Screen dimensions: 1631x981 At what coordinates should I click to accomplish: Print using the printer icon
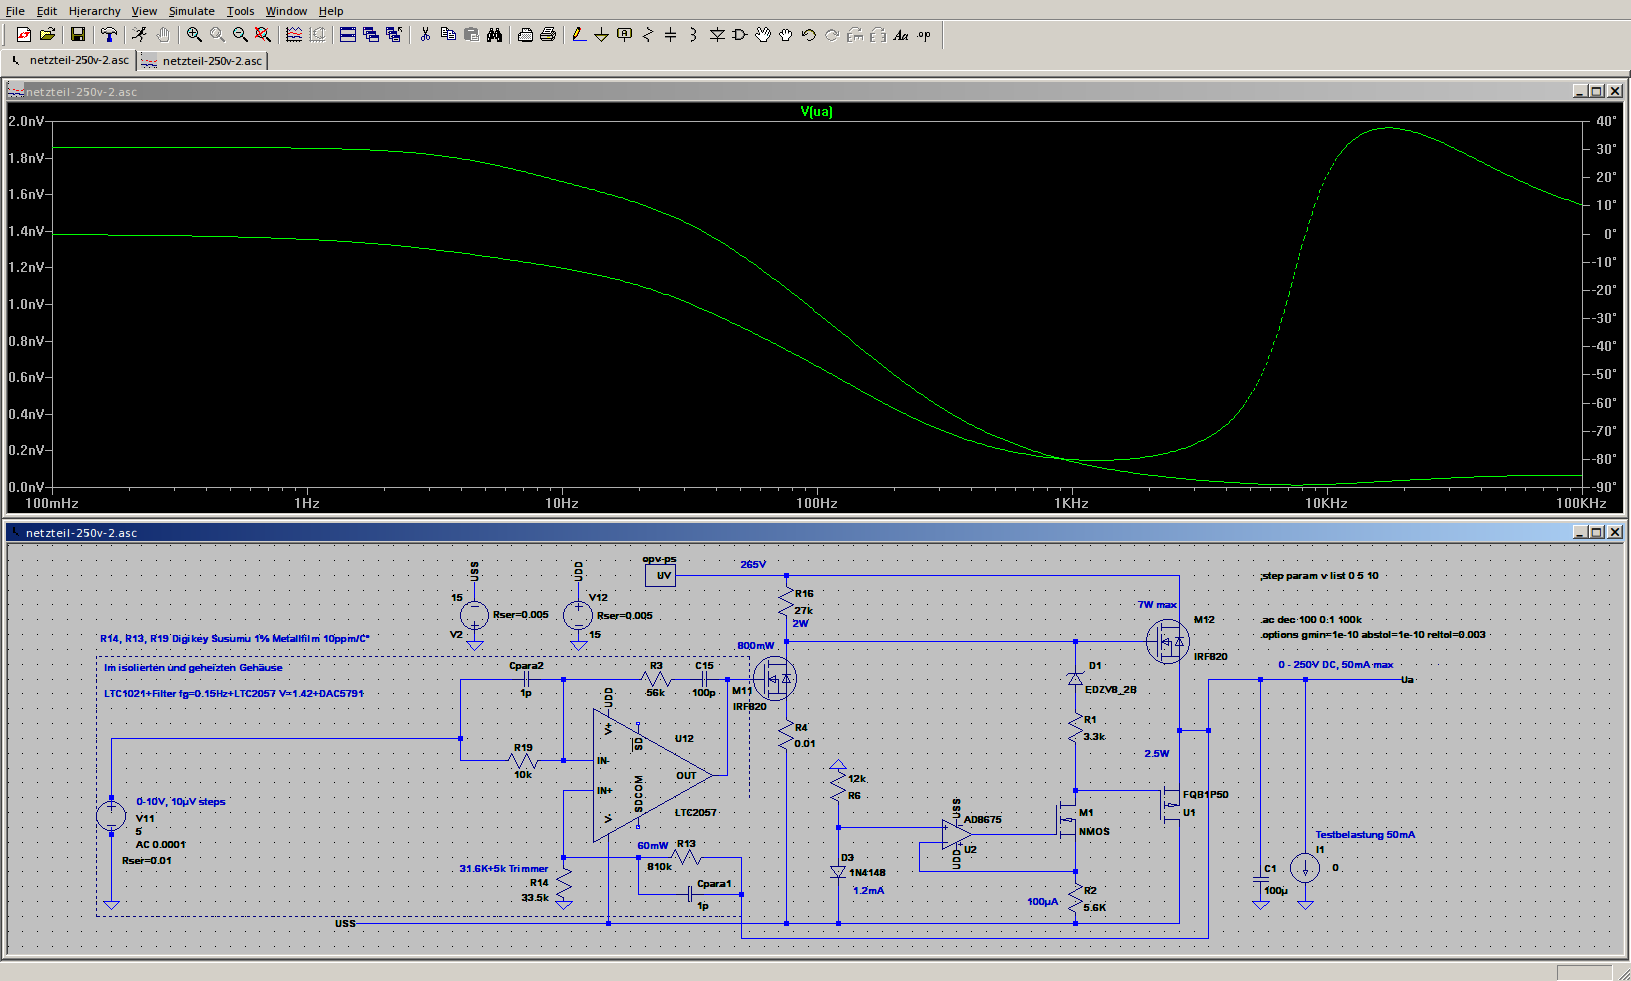pos(548,35)
